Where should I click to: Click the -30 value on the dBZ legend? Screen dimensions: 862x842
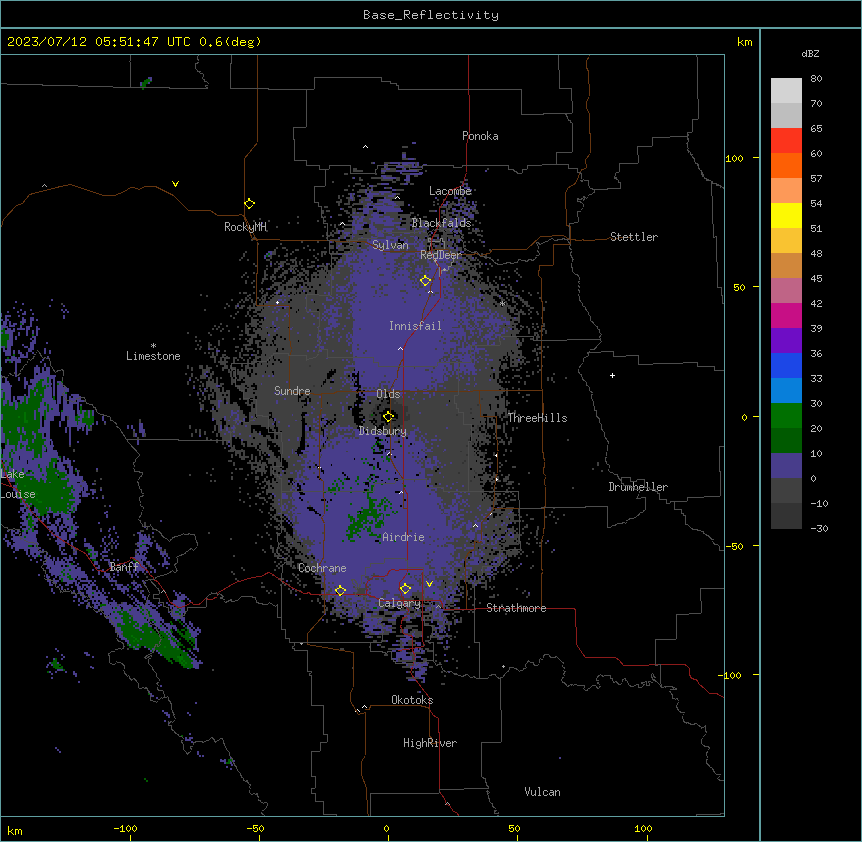(x=819, y=528)
